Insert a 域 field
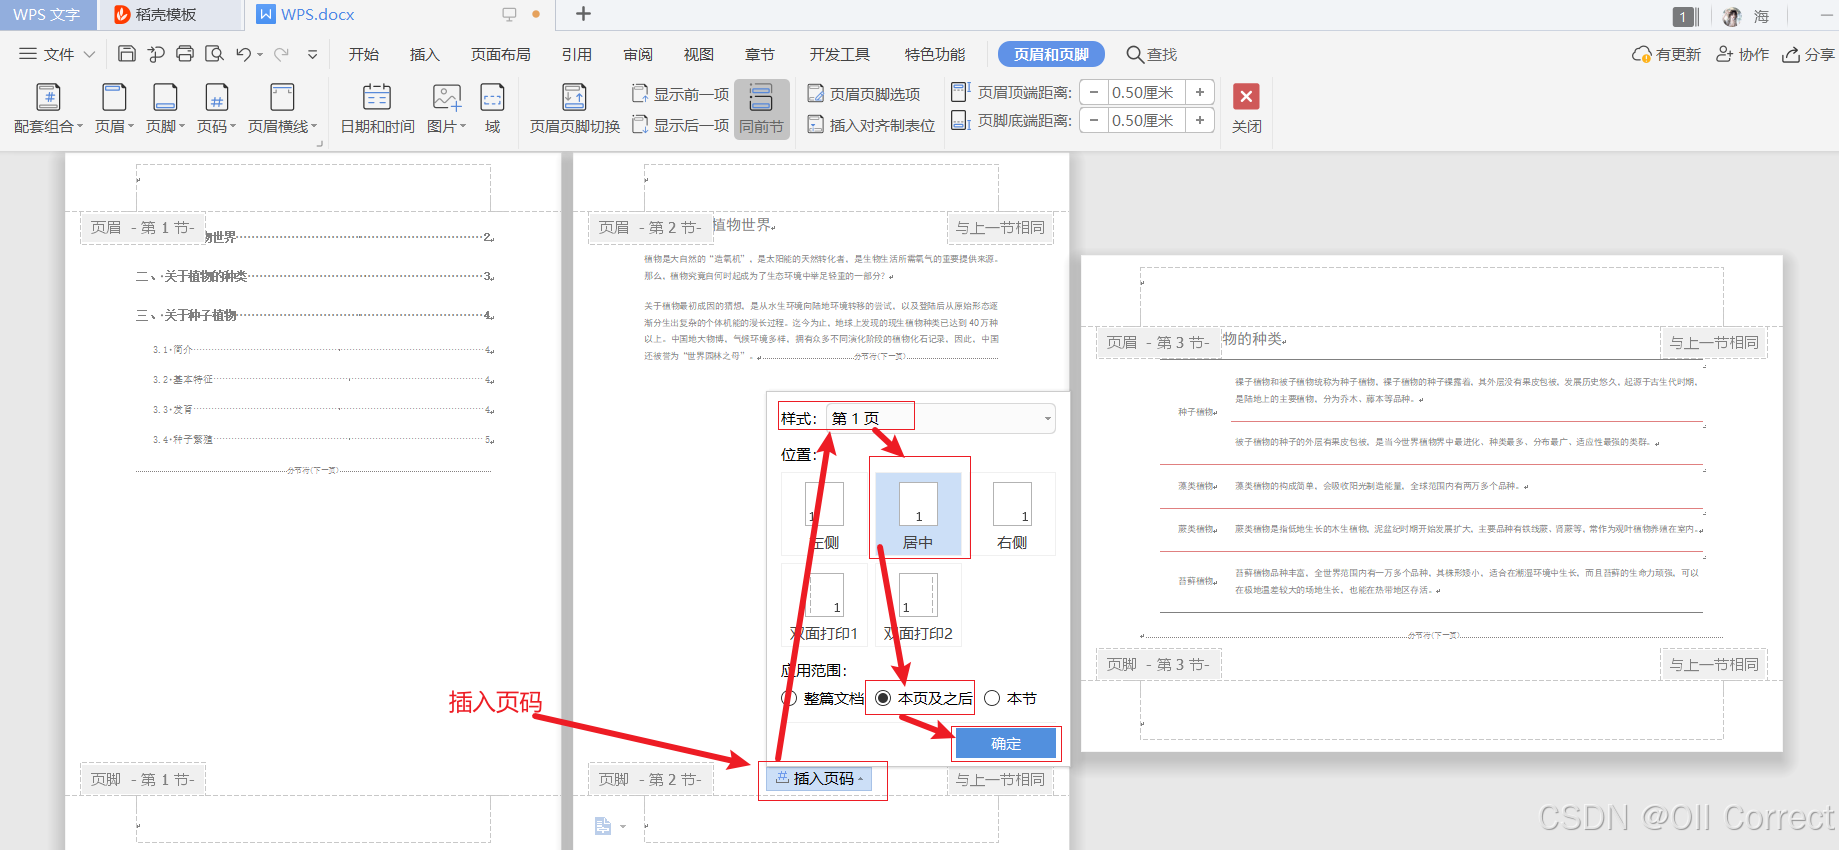Image resolution: width=1839 pixels, height=850 pixels. pyautogui.click(x=493, y=109)
